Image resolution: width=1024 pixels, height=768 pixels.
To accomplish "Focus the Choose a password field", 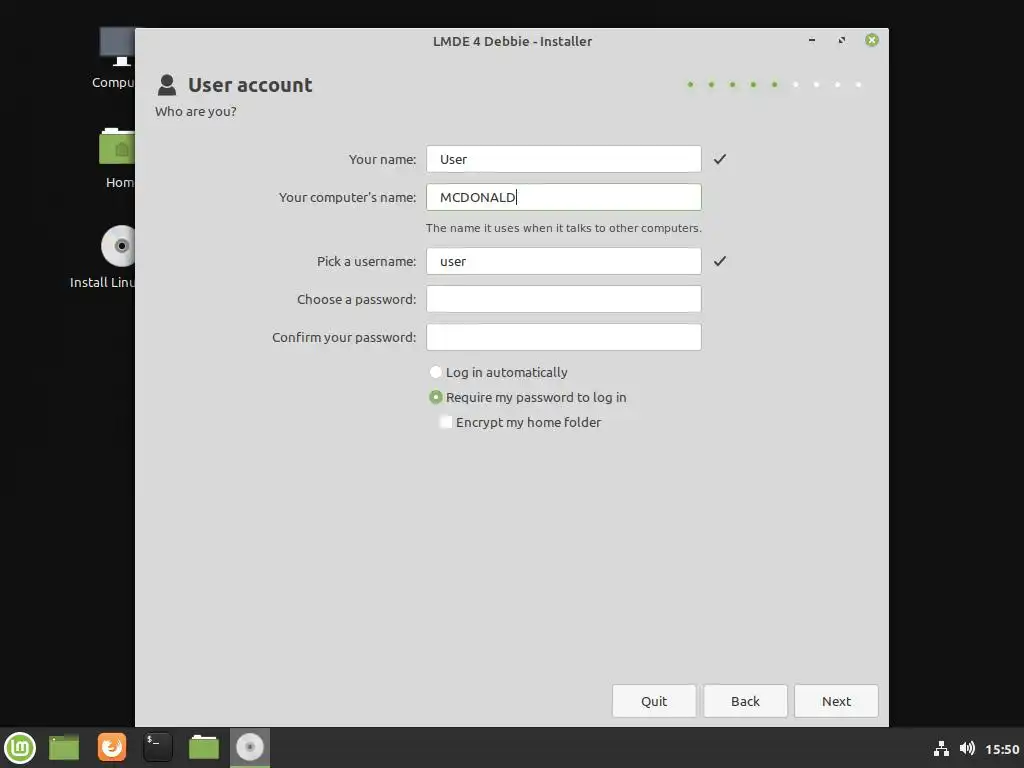I will click(564, 299).
